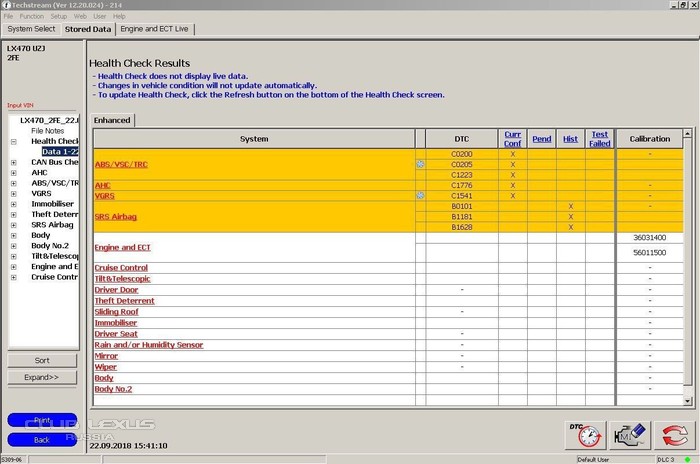Open the ABS/VSC/TRC system link

[x=121, y=164]
